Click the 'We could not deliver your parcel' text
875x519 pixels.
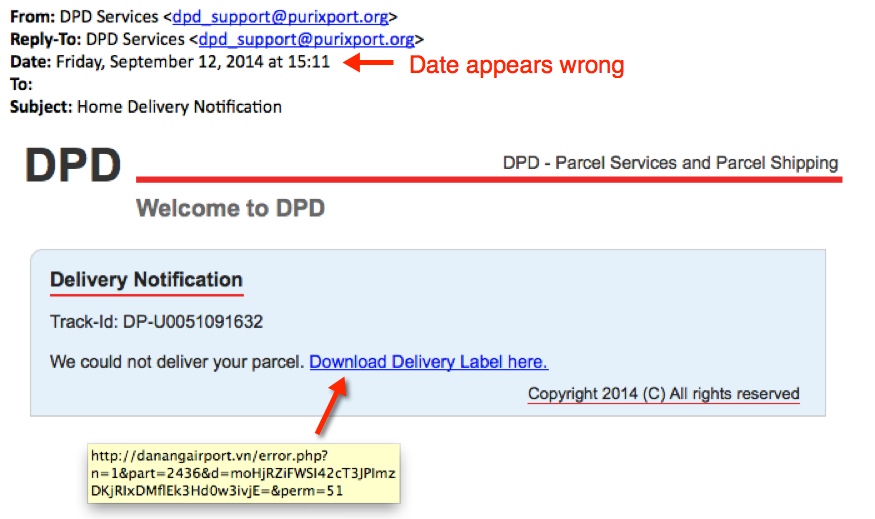[177, 362]
